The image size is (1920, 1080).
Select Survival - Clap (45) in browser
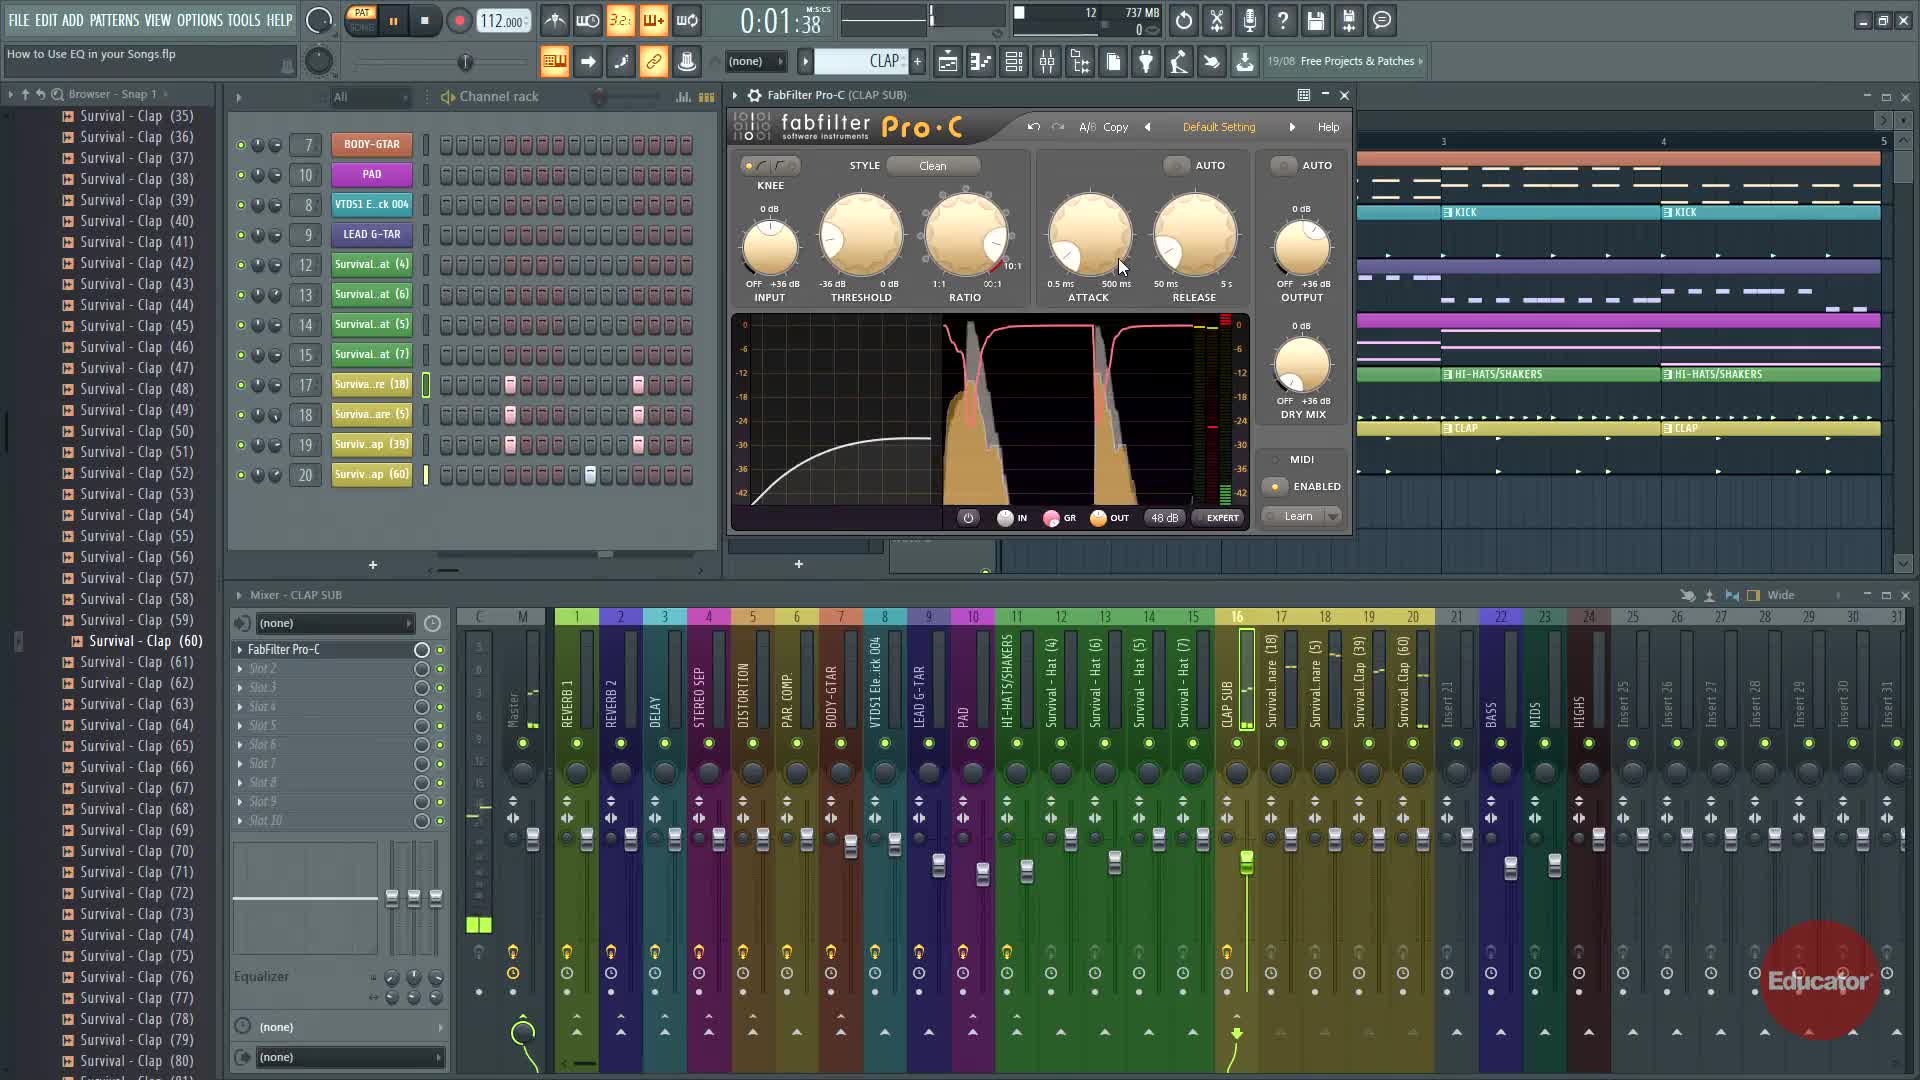(x=136, y=326)
